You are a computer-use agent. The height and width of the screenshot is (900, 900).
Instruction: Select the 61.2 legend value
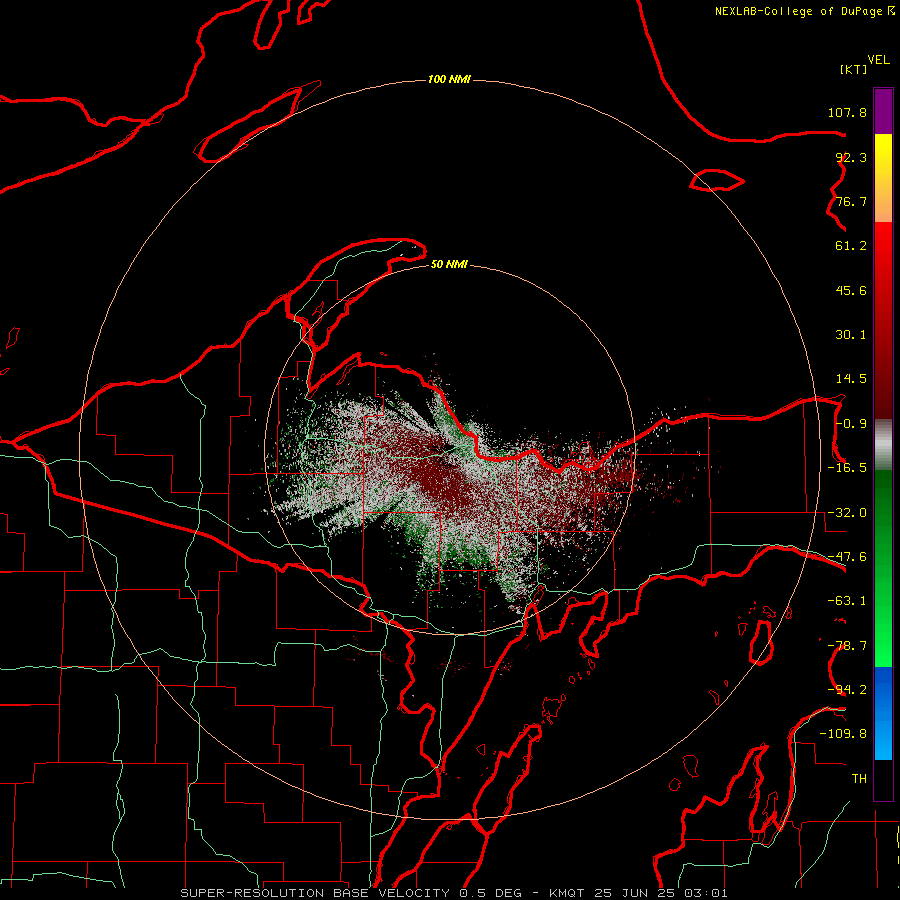pyautogui.click(x=851, y=246)
